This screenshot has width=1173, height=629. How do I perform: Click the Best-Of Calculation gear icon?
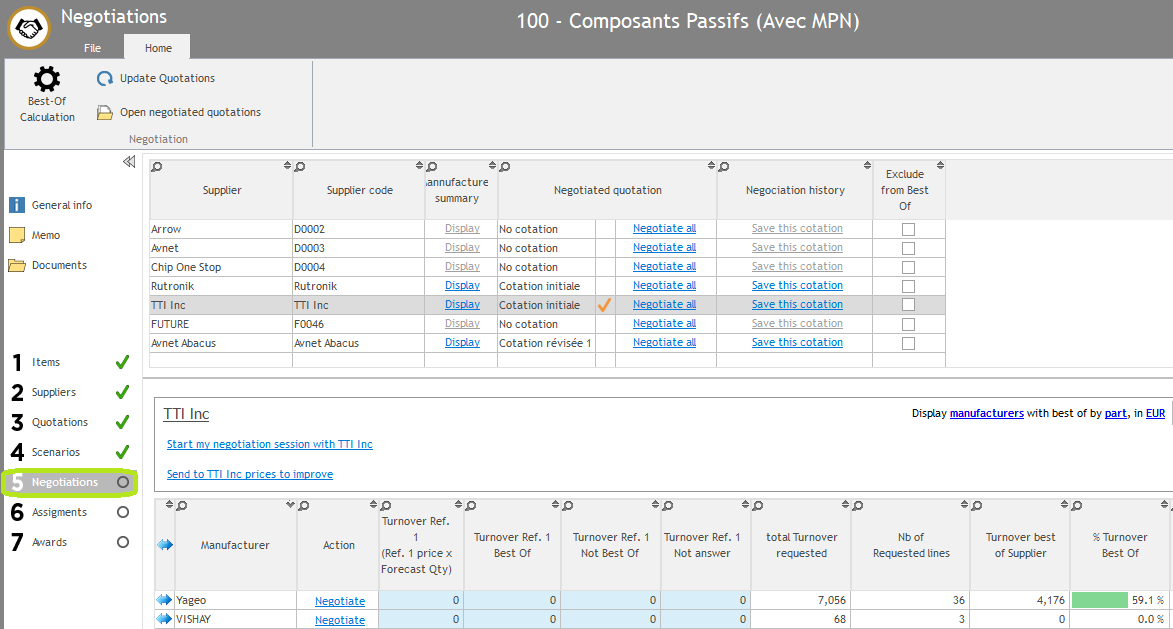pyautogui.click(x=47, y=80)
